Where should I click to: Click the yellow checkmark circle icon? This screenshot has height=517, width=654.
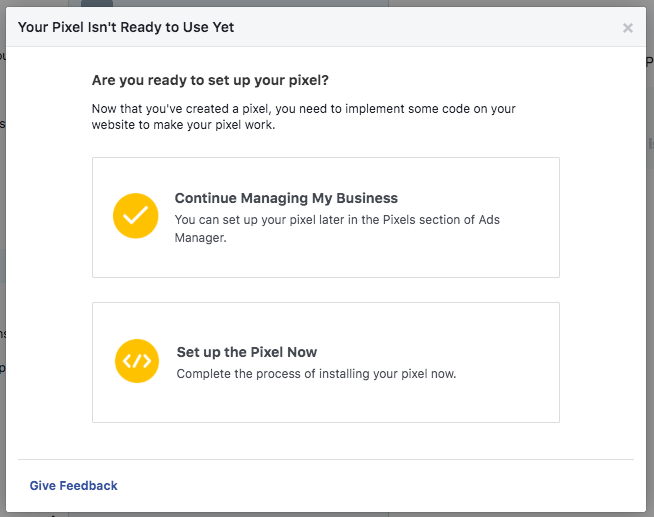coord(136,217)
